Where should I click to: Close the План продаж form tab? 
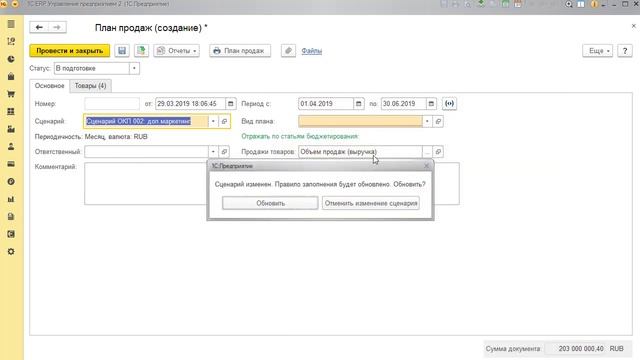pos(633,26)
